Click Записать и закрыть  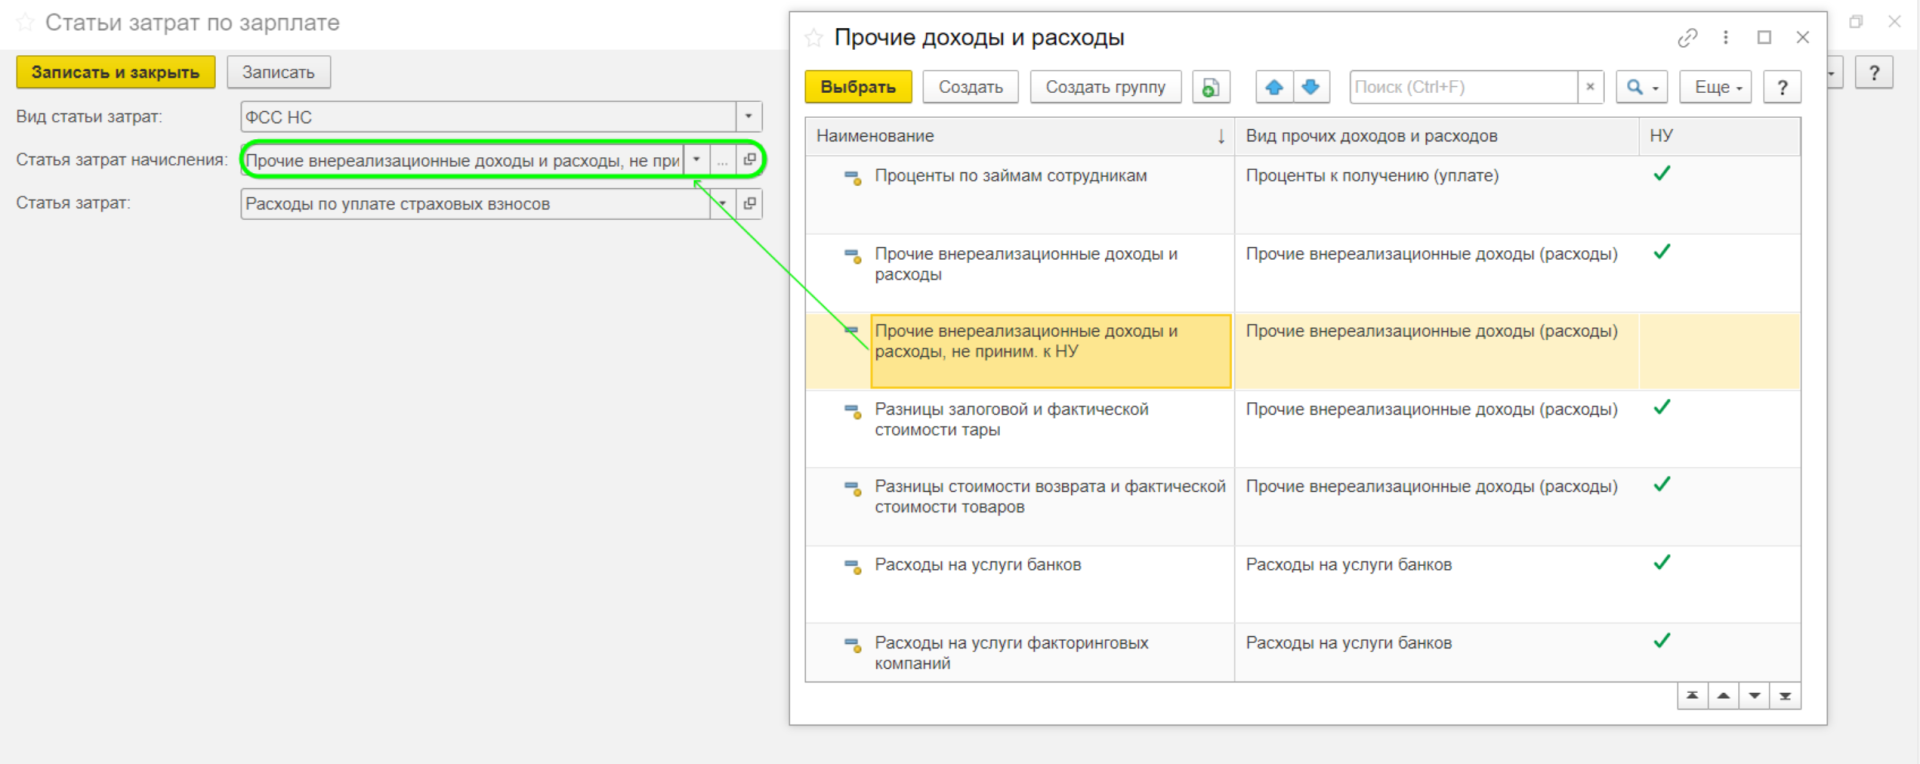click(115, 72)
